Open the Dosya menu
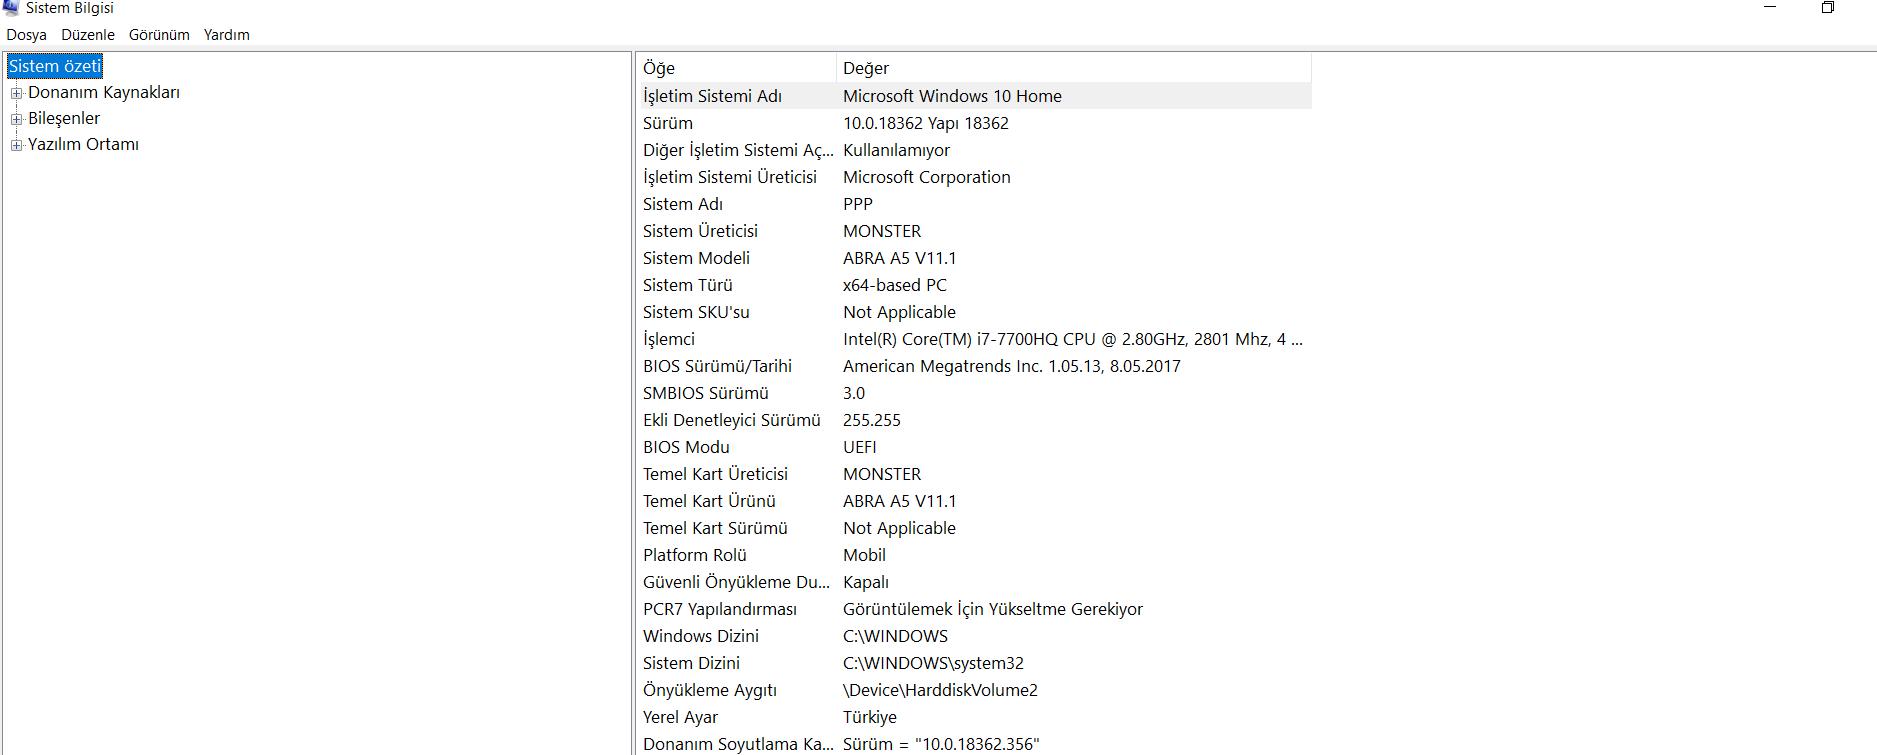 [26, 35]
